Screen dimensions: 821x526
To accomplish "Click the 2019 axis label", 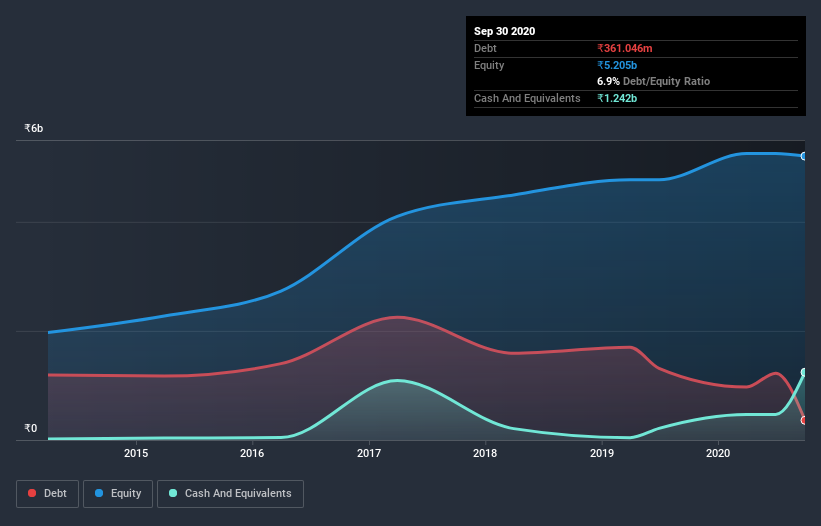I will (x=602, y=453).
